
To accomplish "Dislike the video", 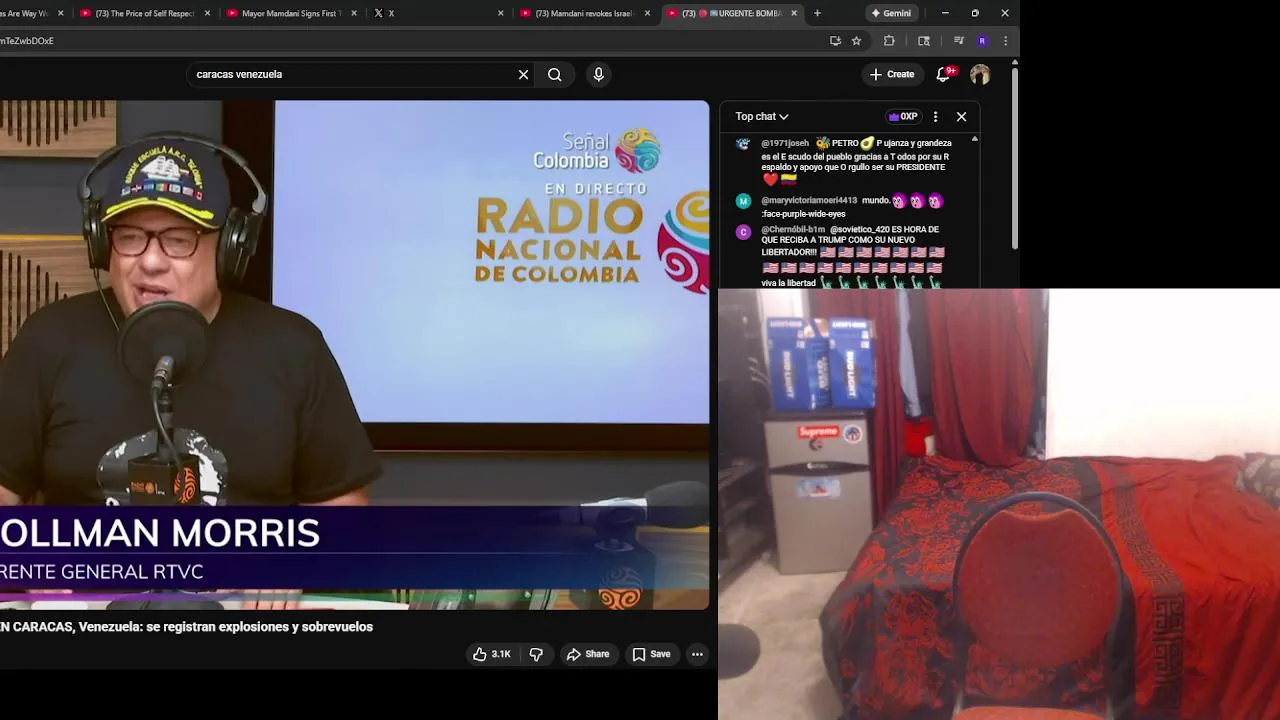I will 536,654.
